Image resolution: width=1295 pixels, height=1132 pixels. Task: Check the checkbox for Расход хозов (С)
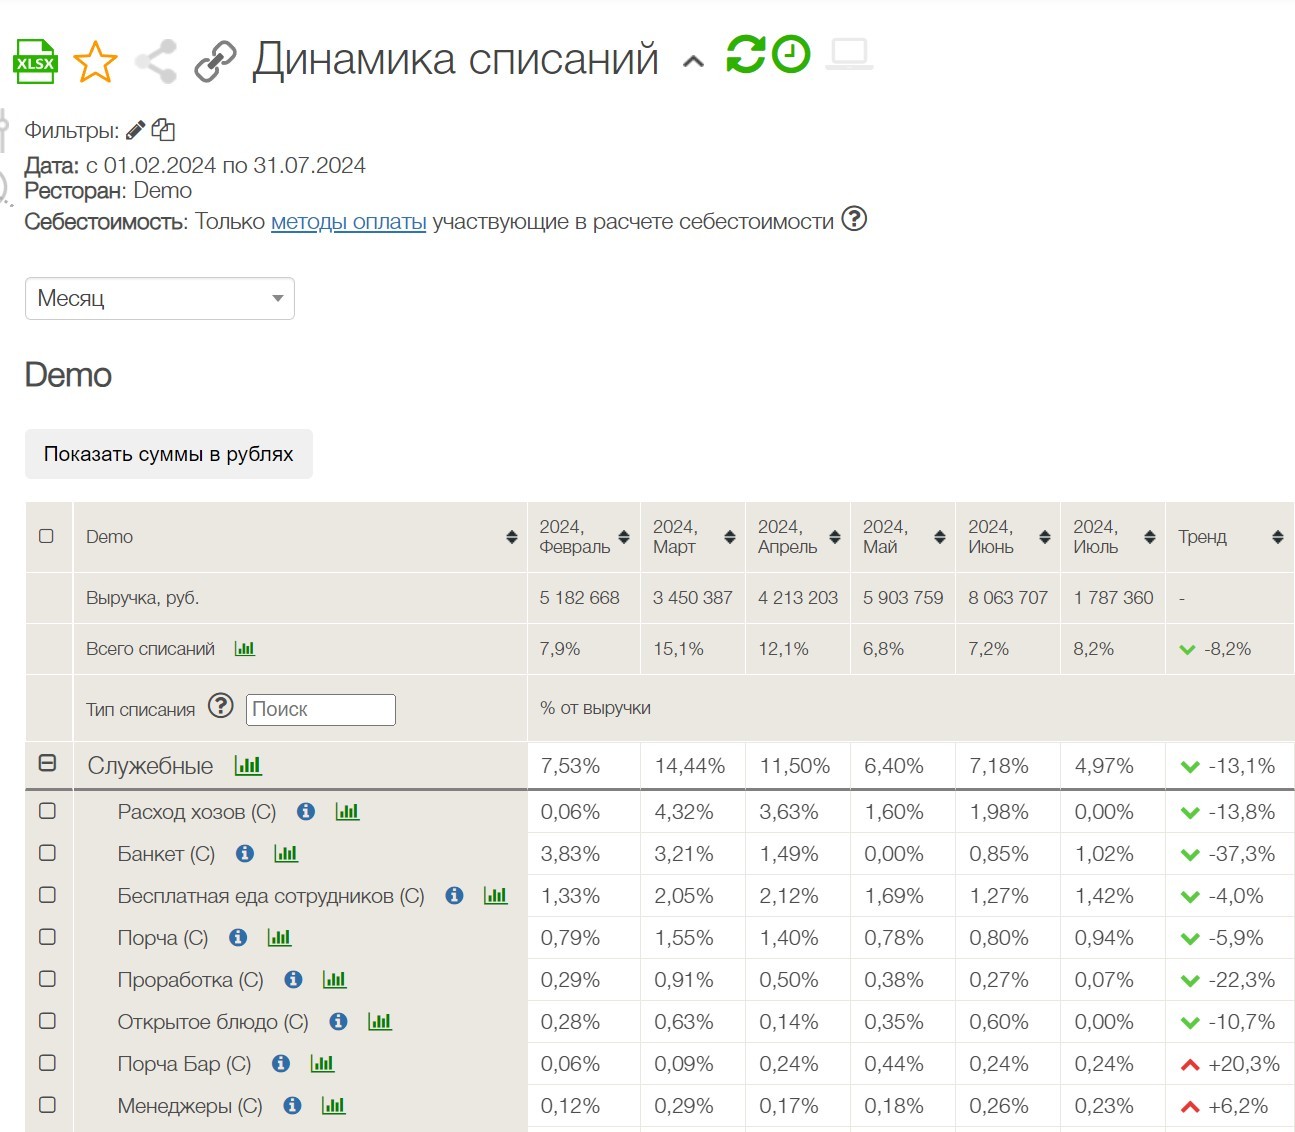pos(47,811)
